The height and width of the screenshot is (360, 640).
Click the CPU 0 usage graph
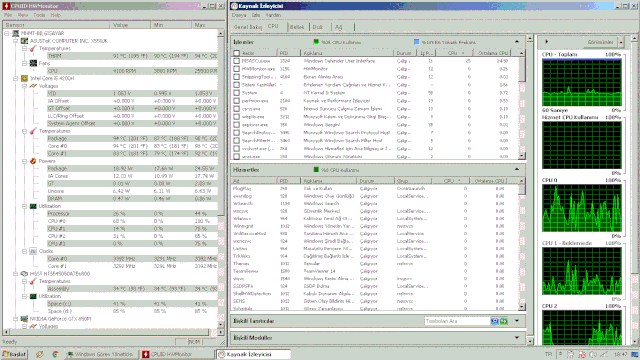tap(582, 208)
